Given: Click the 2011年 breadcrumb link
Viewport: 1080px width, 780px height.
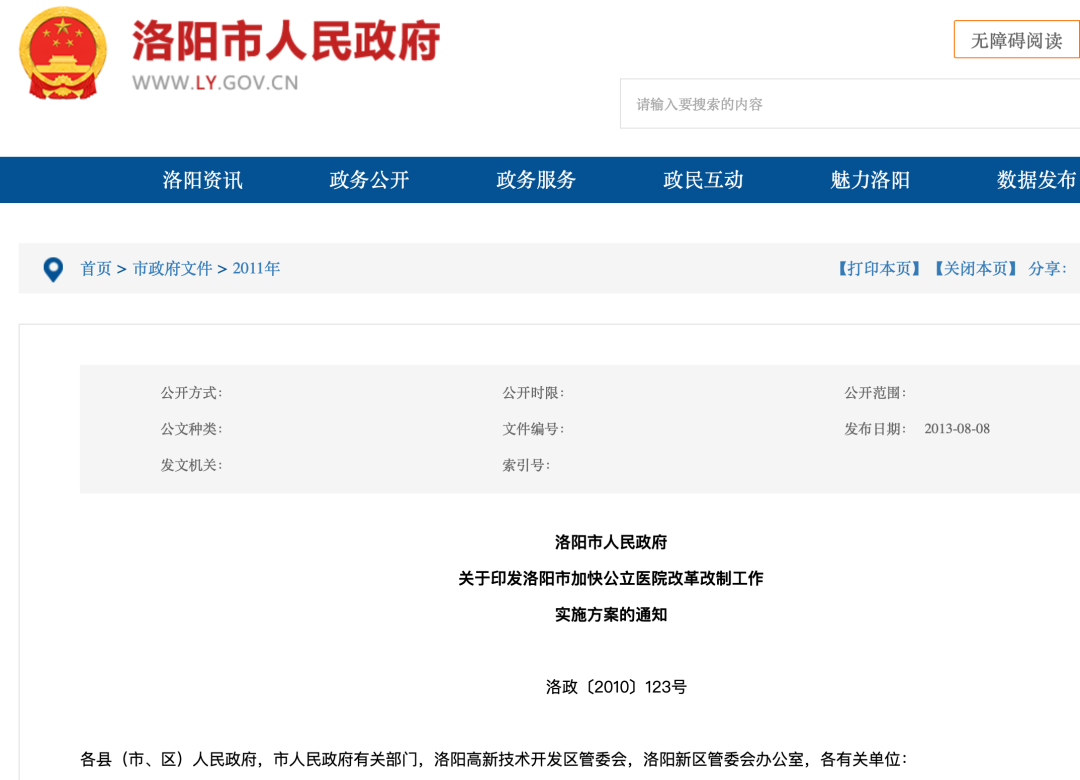Looking at the screenshot, I should tap(256, 269).
